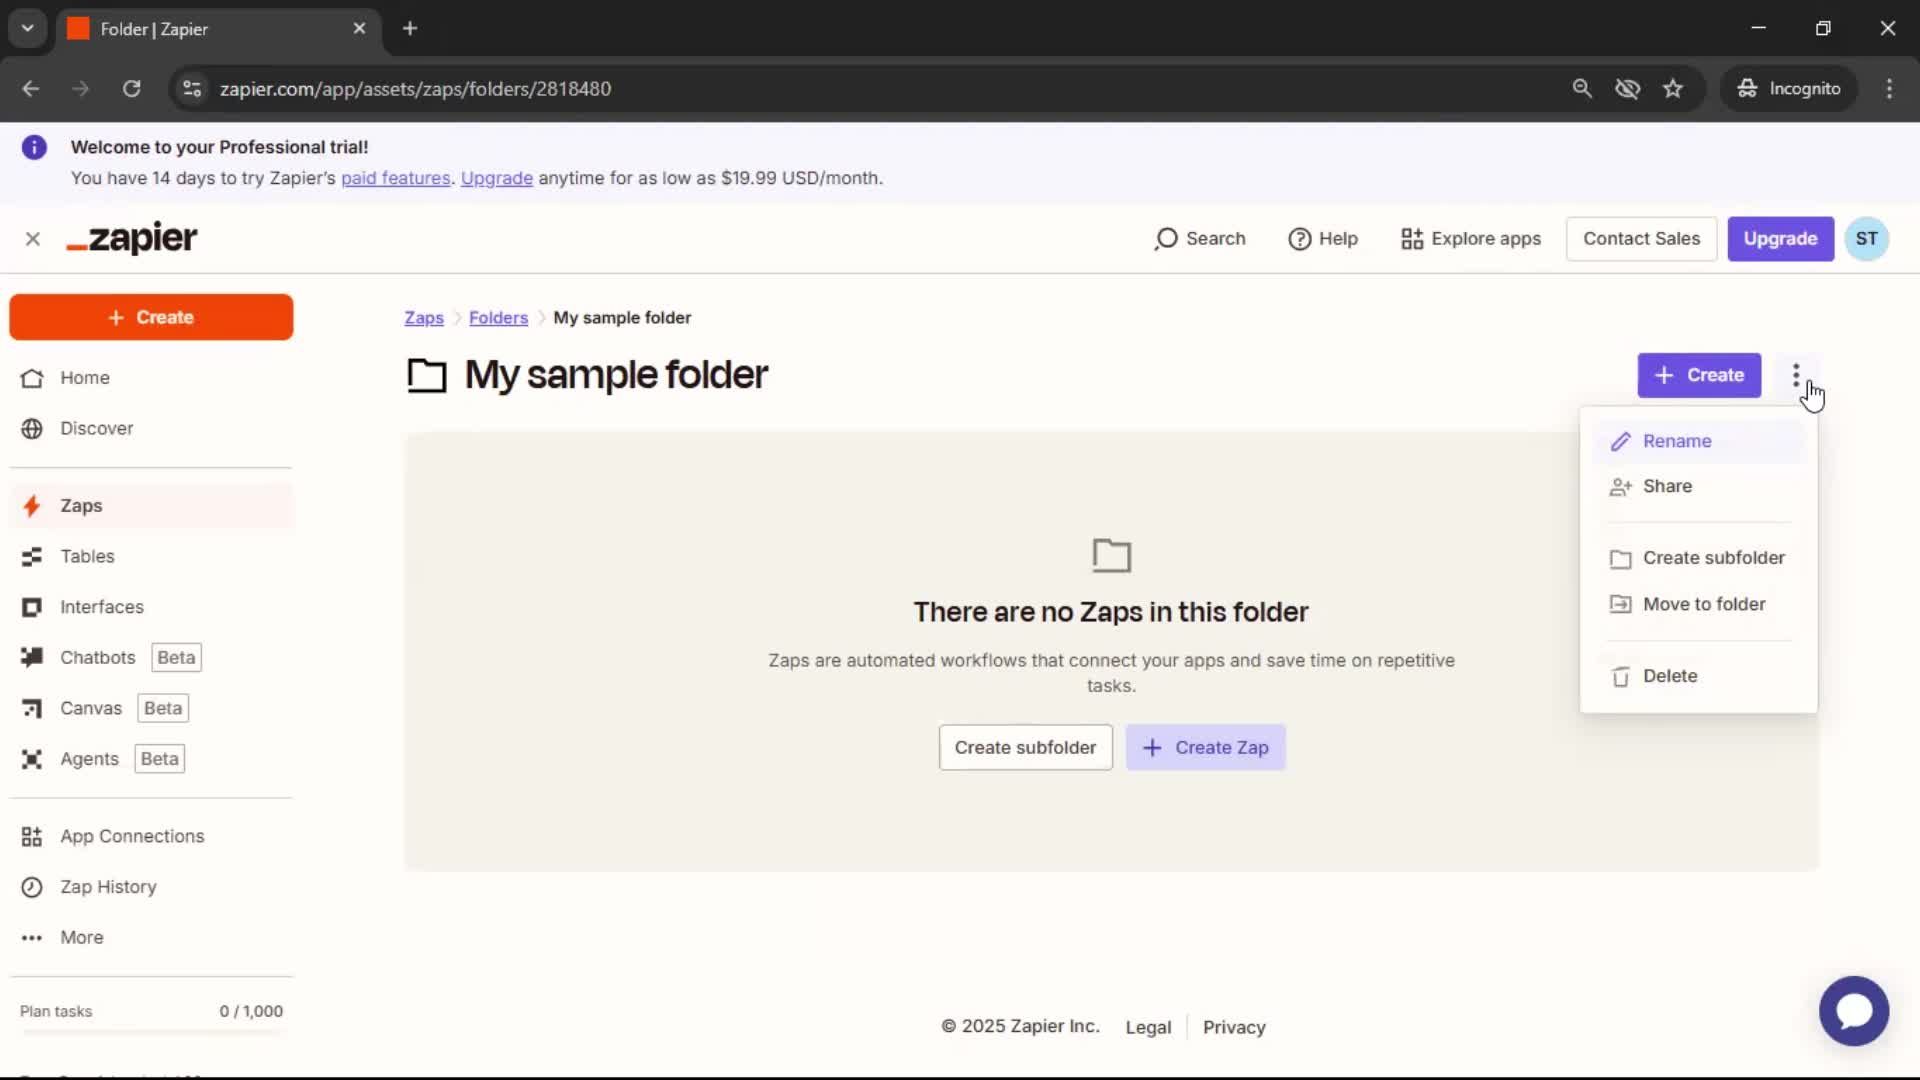The width and height of the screenshot is (1920, 1080).
Task: Open App Connections in the sidebar
Action: [x=151, y=836]
